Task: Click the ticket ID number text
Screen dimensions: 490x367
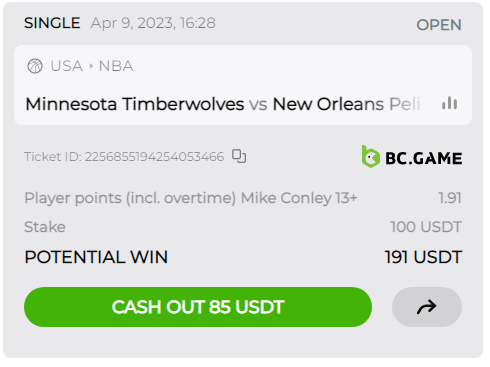Action: 154,157
